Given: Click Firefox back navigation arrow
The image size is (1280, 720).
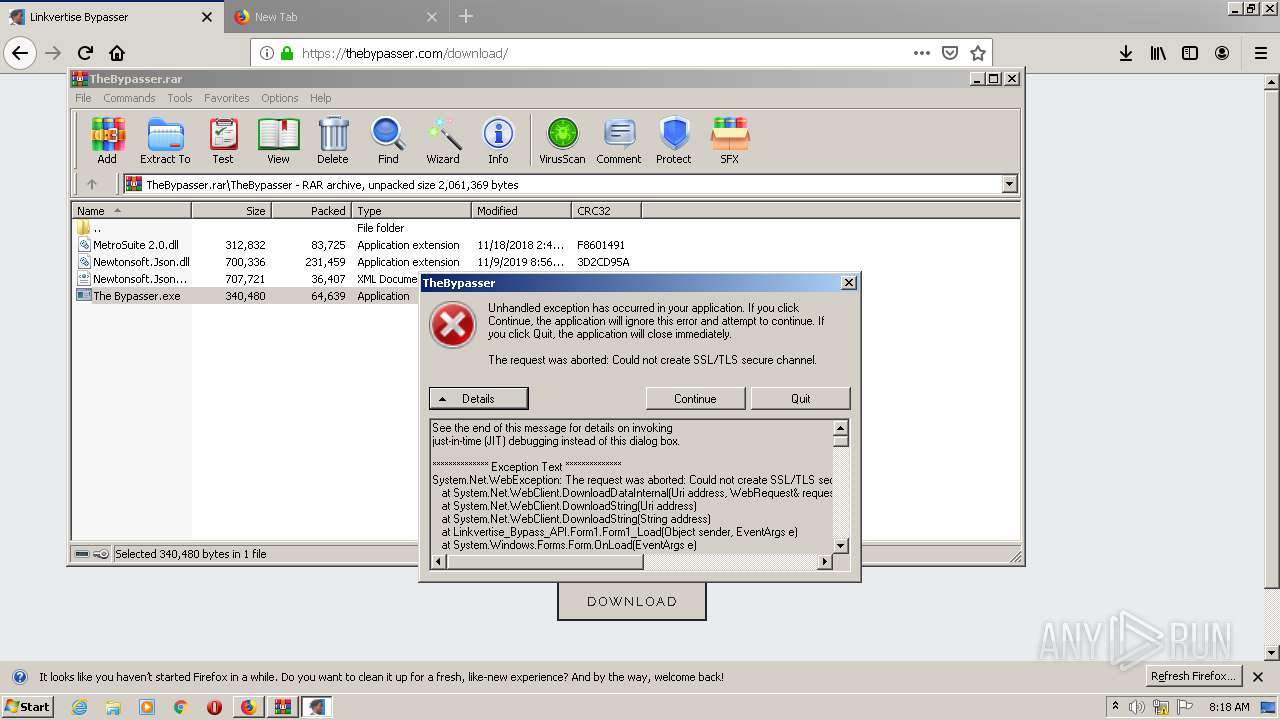Looking at the screenshot, I should point(20,53).
